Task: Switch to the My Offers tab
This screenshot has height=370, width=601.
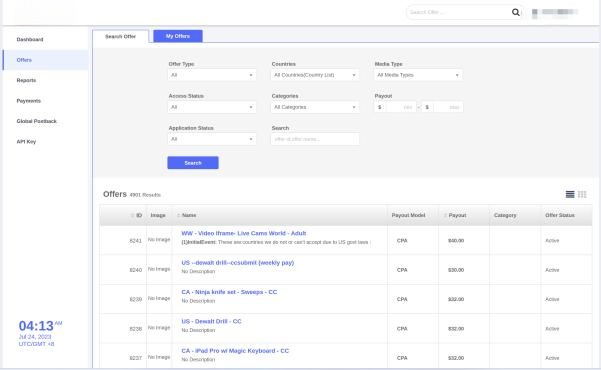Action: 178,36
